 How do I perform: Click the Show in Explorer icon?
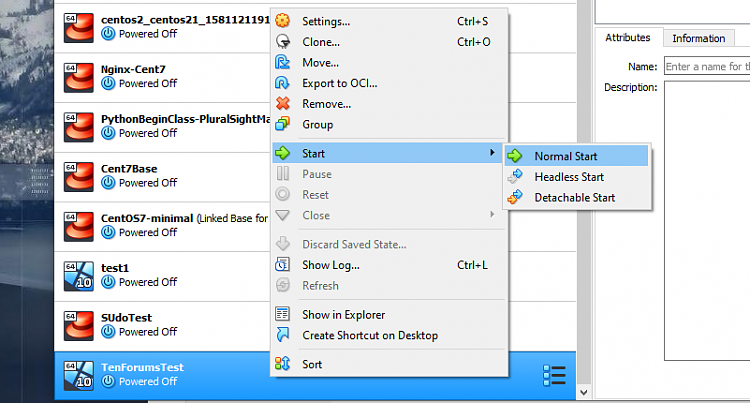(x=282, y=314)
